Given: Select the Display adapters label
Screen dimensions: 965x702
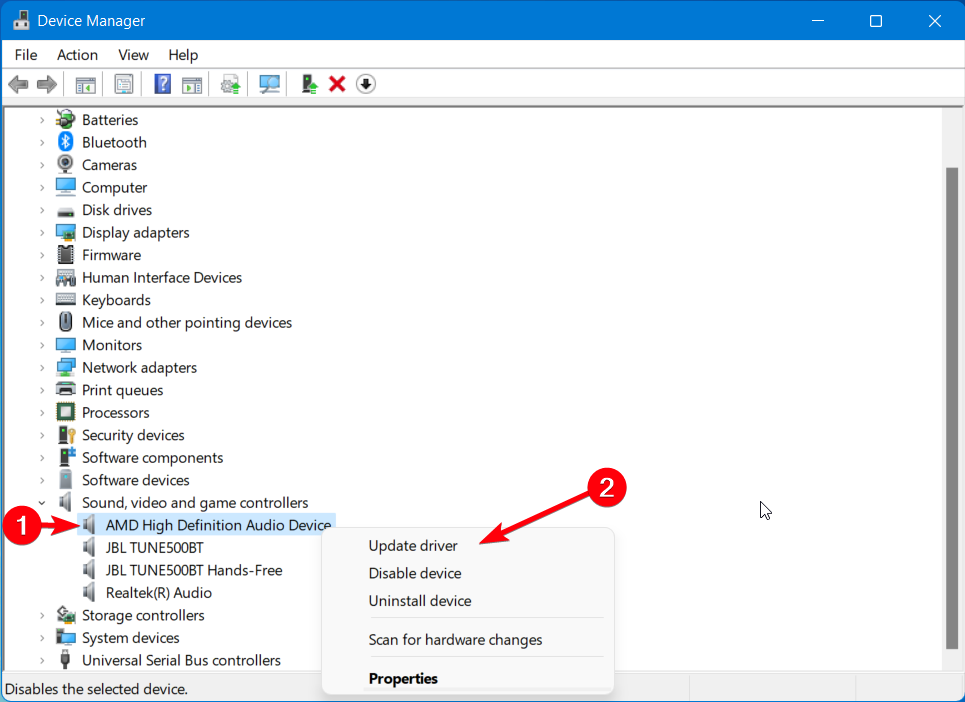Looking at the screenshot, I should [135, 233].
